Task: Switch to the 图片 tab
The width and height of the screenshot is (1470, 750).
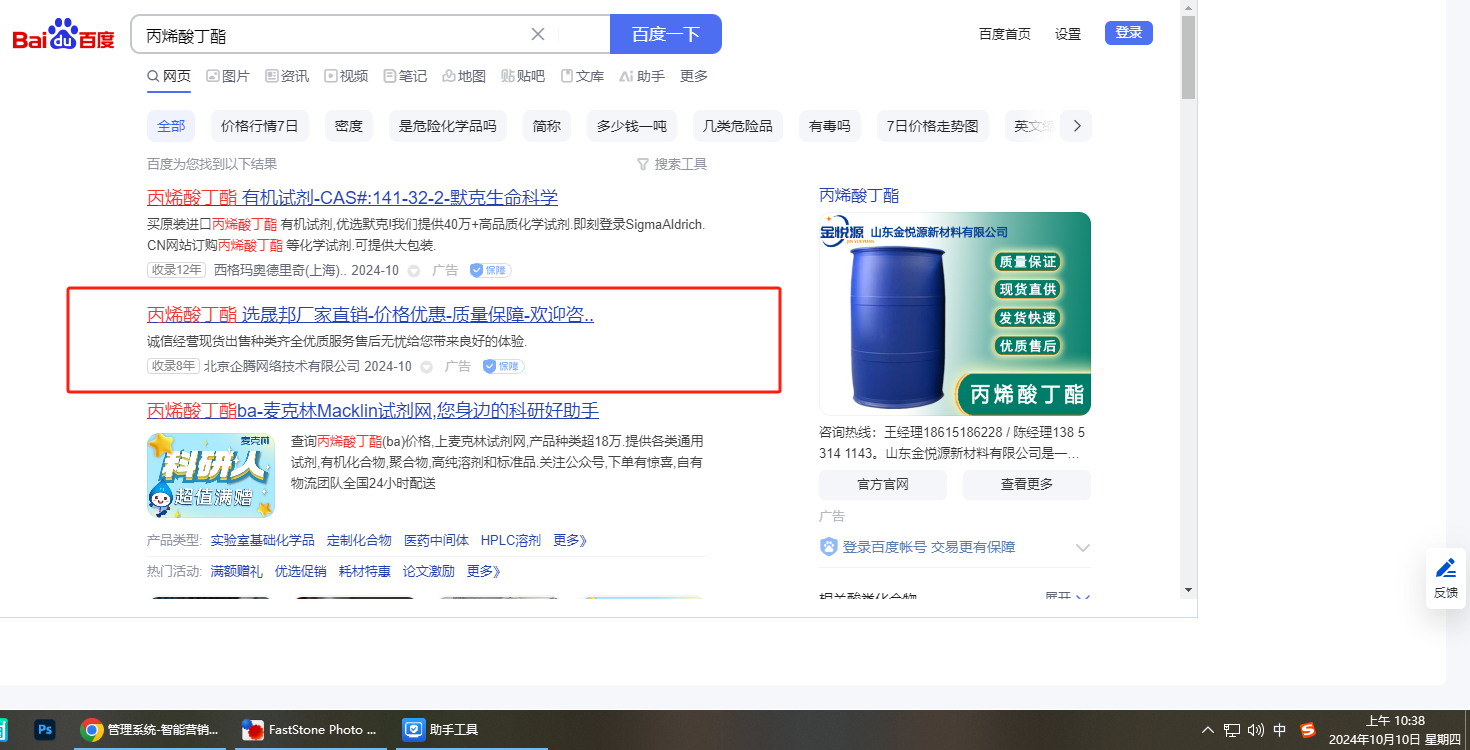Action: [228, 76]
